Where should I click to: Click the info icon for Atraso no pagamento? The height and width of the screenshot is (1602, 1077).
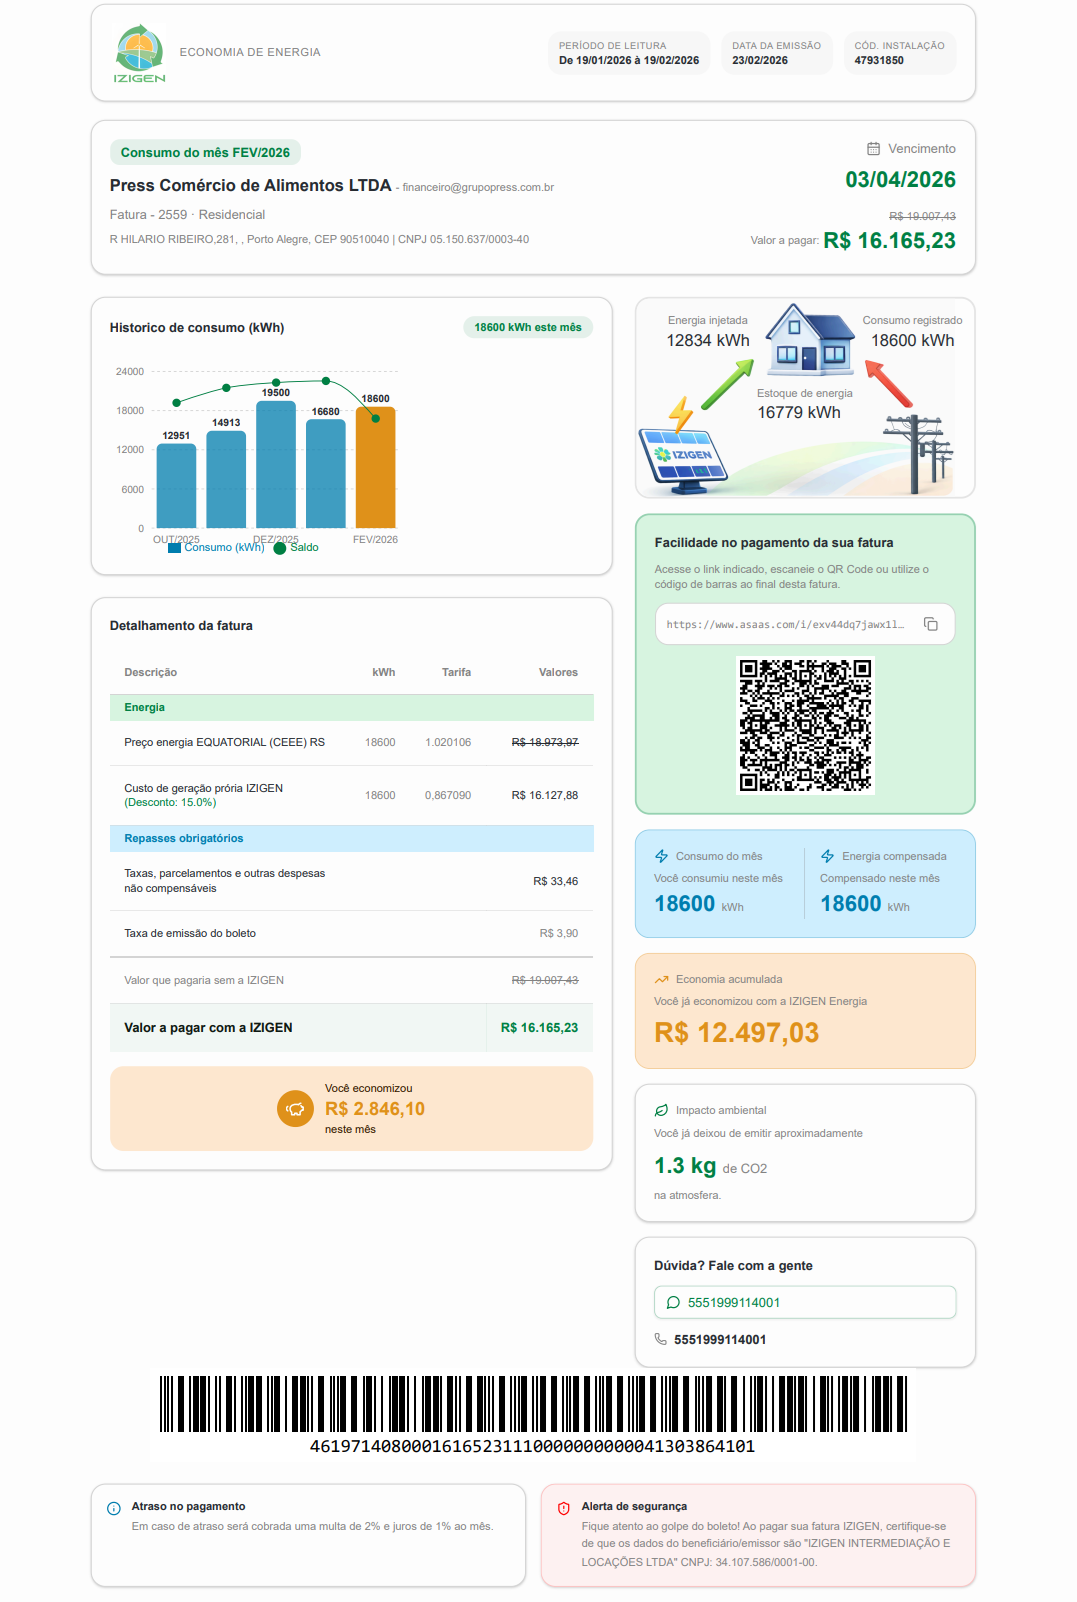pyautogui.click(x=114, y=1508)
